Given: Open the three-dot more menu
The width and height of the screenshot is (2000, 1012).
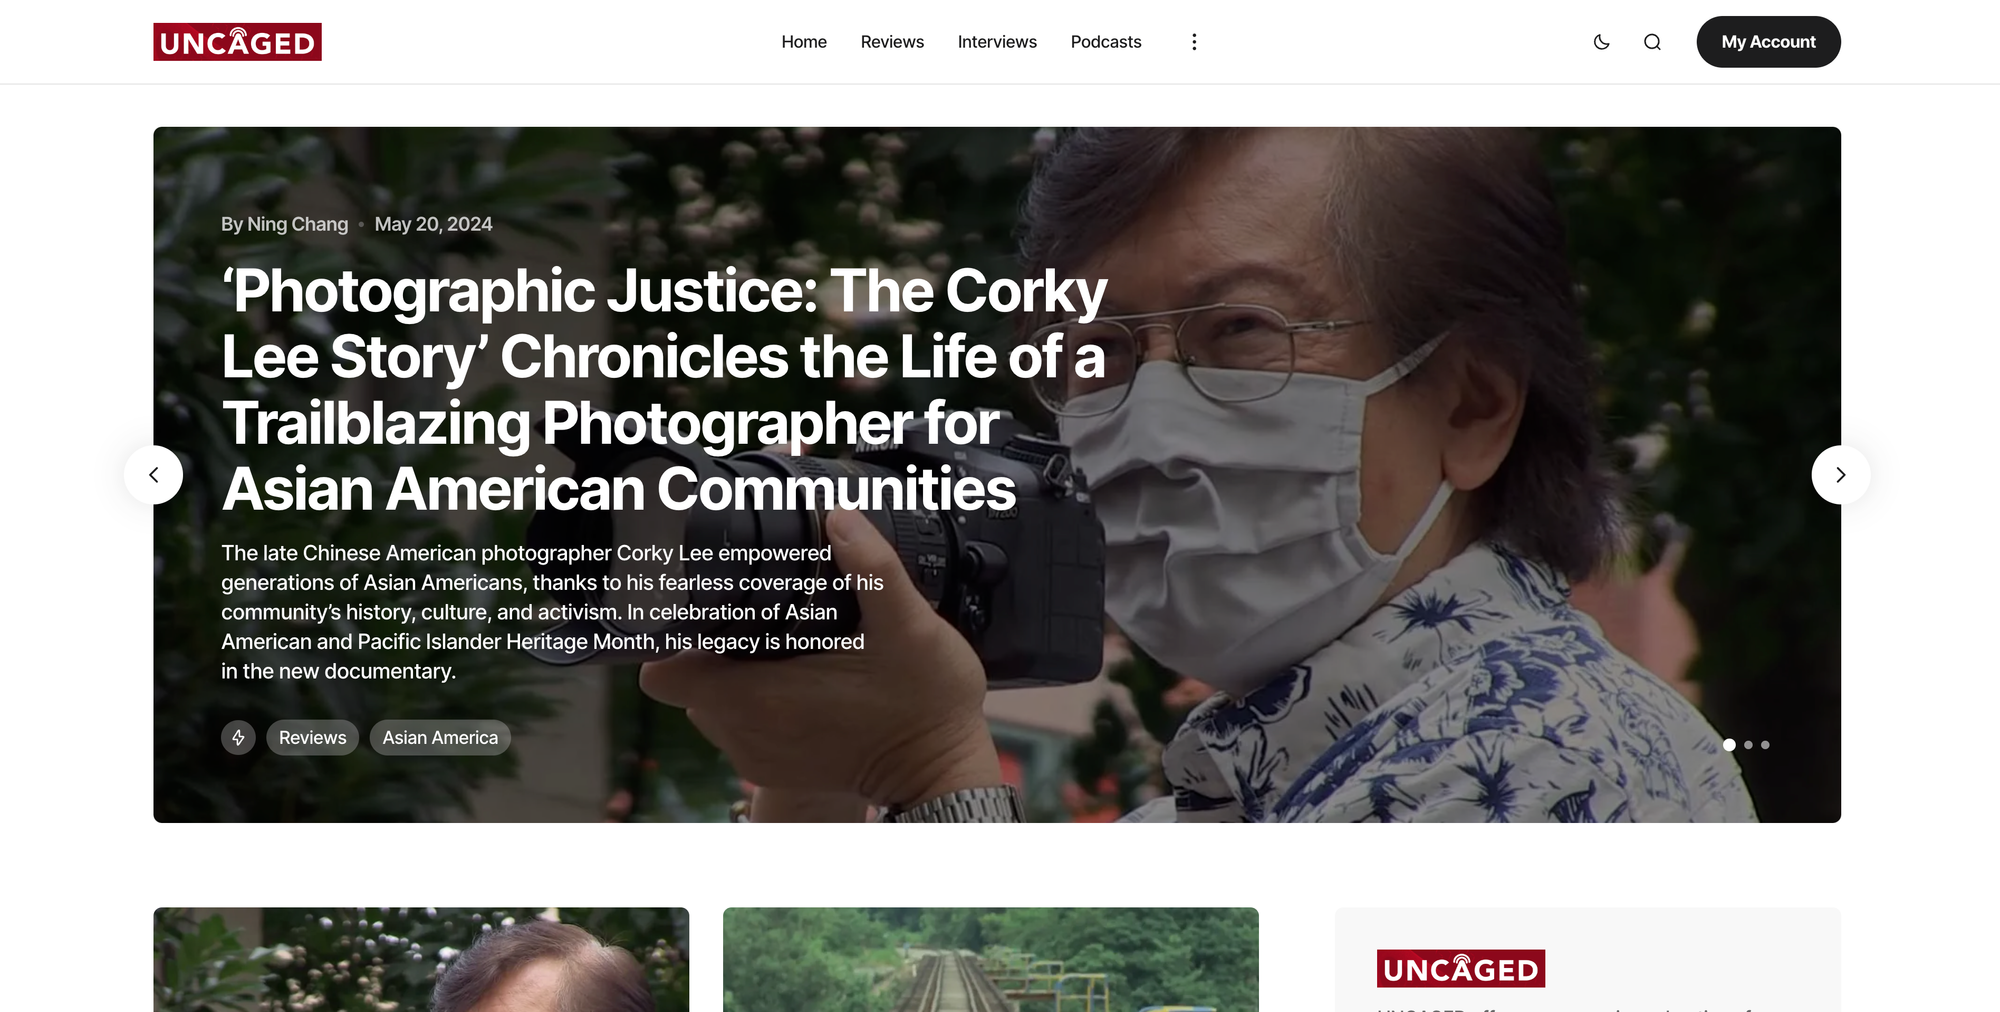Looking at the screenshot, I should tap(1194, 42).
